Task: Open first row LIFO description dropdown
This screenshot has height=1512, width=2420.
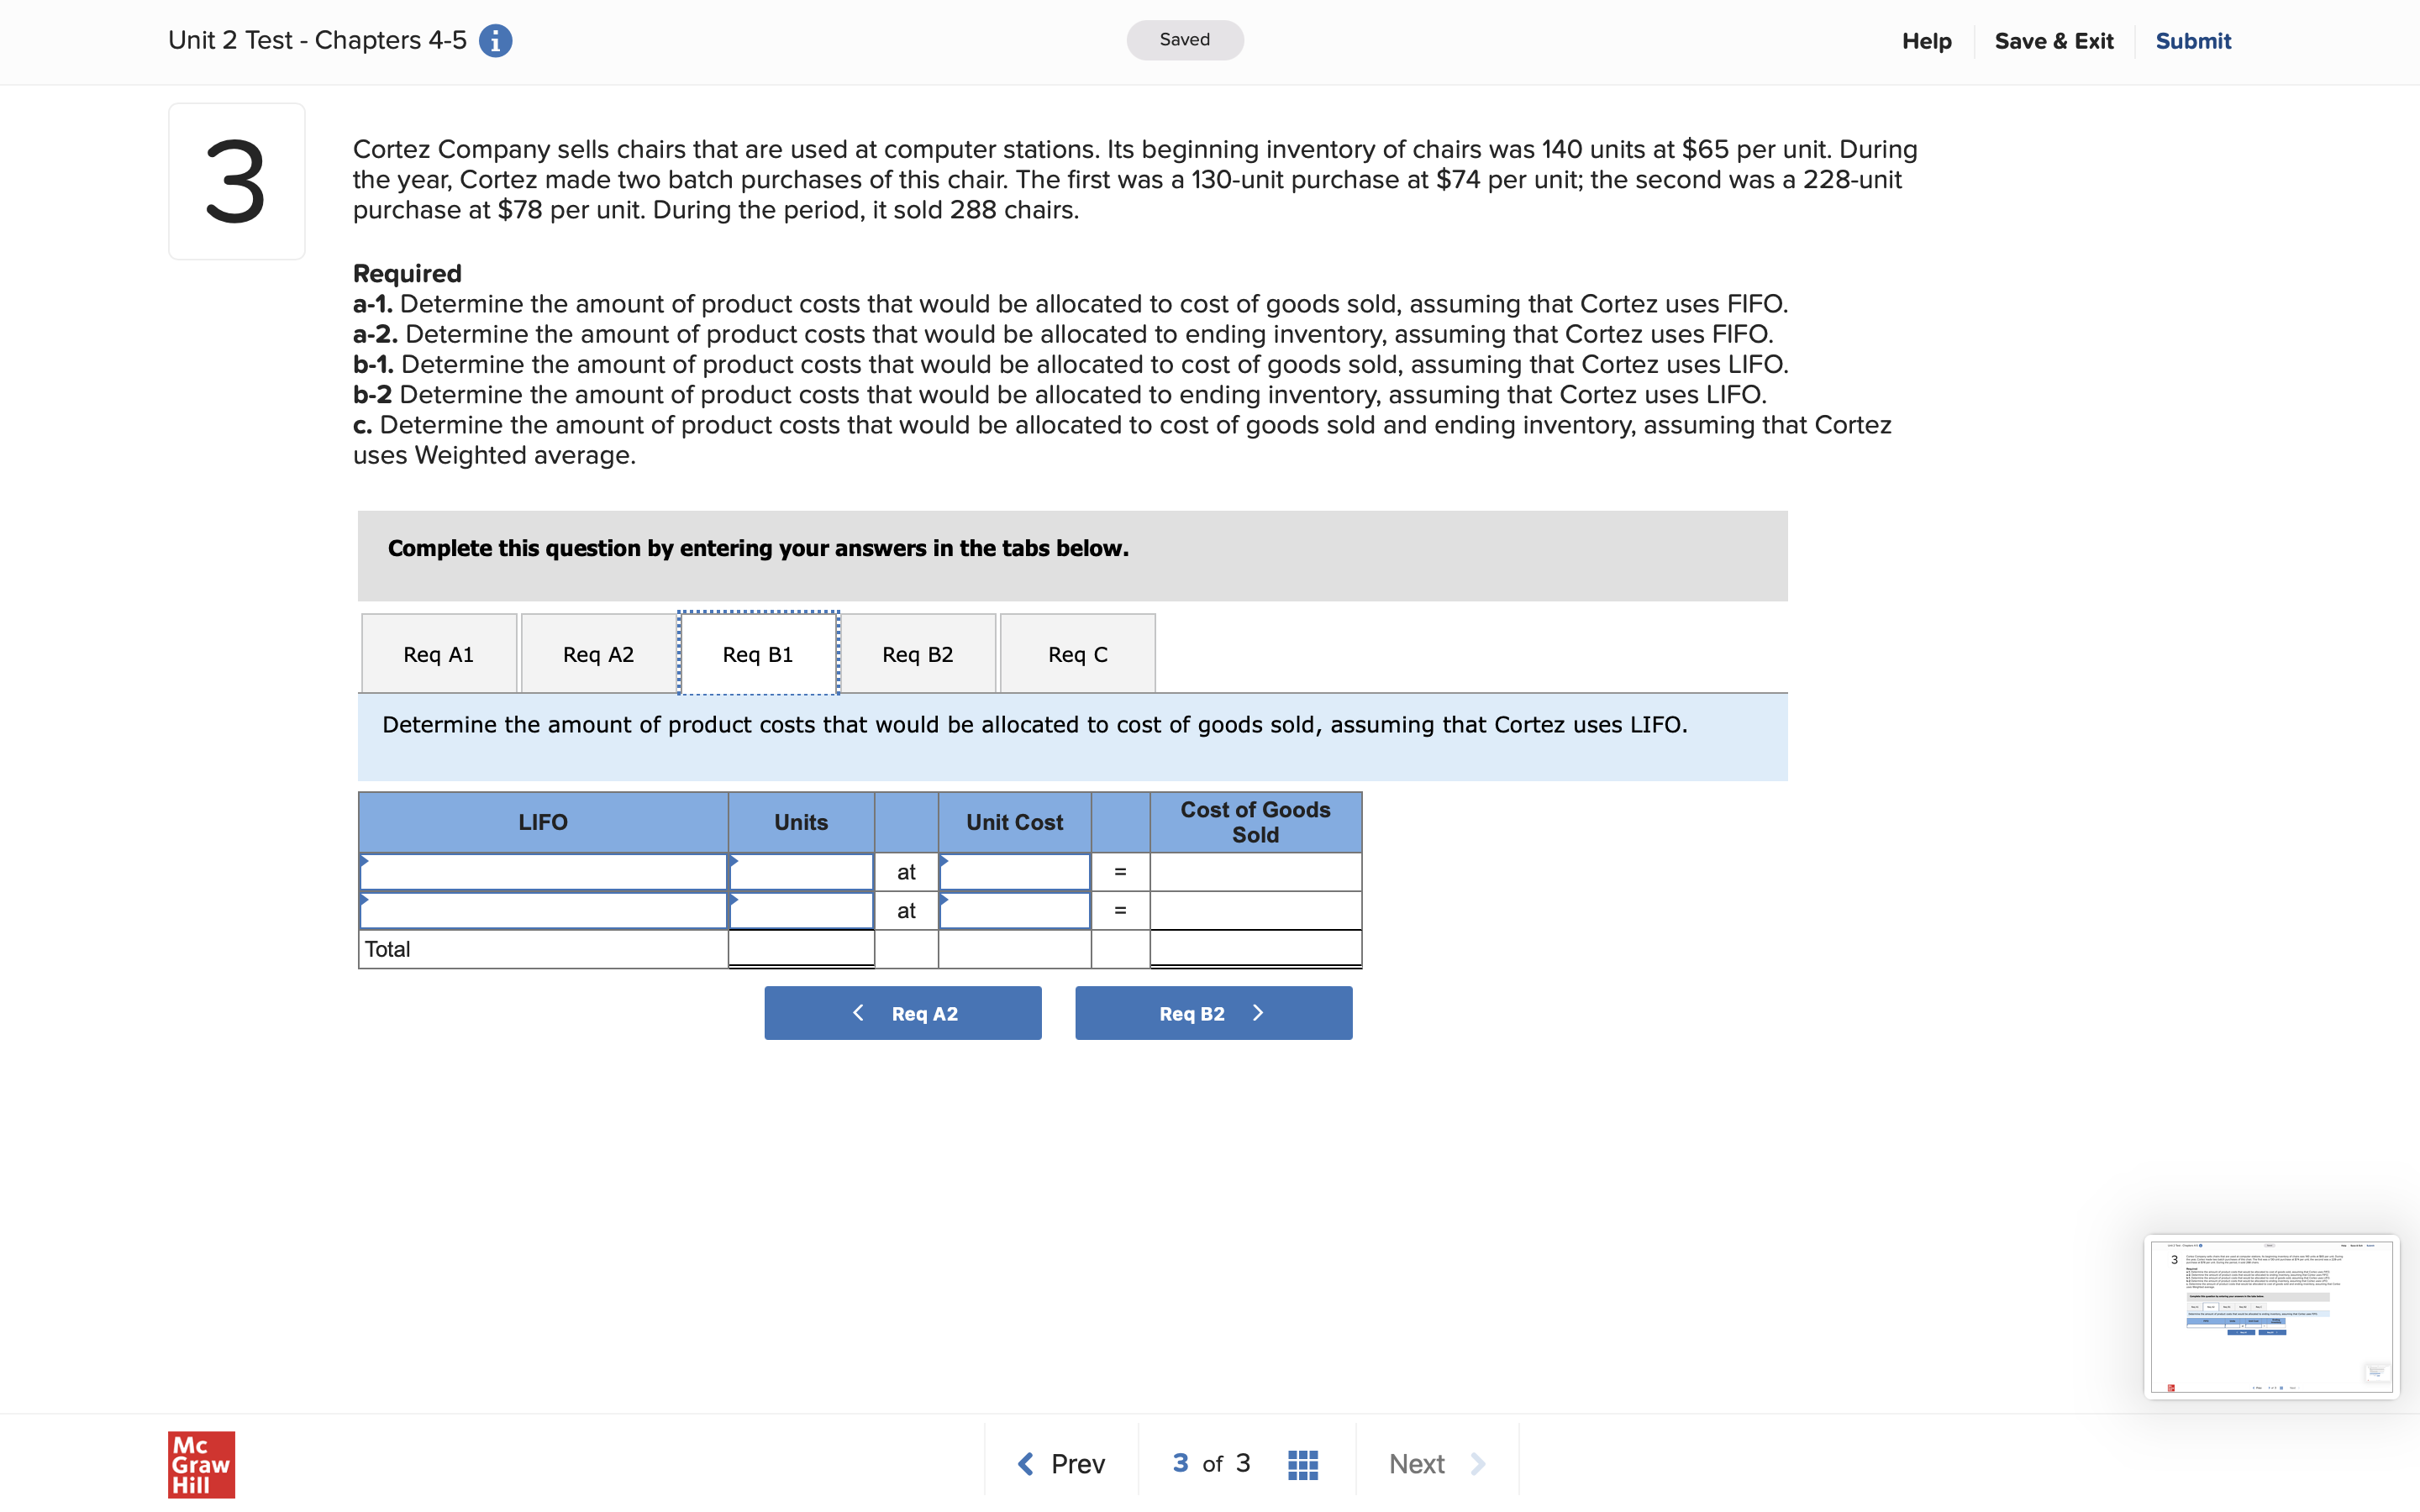Action: 543,872
